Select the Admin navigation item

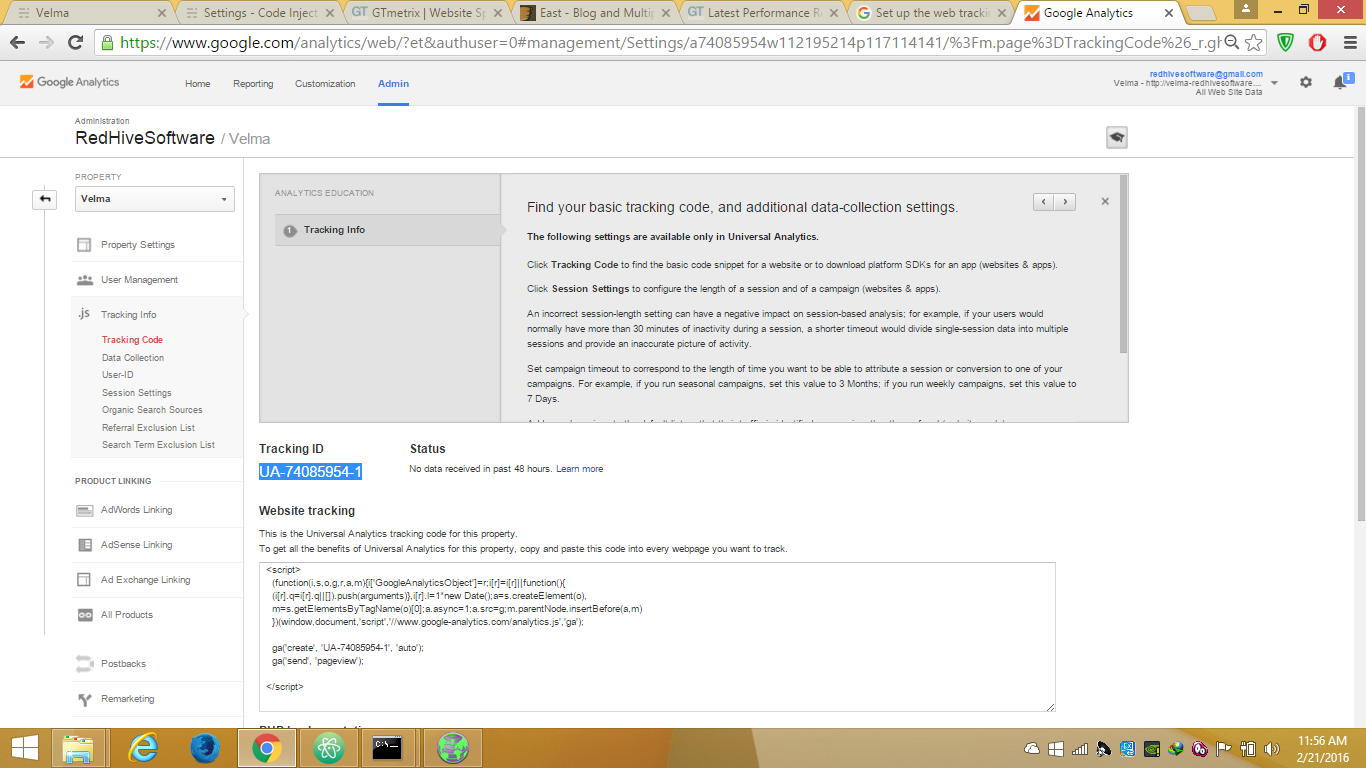click(393, 84)
